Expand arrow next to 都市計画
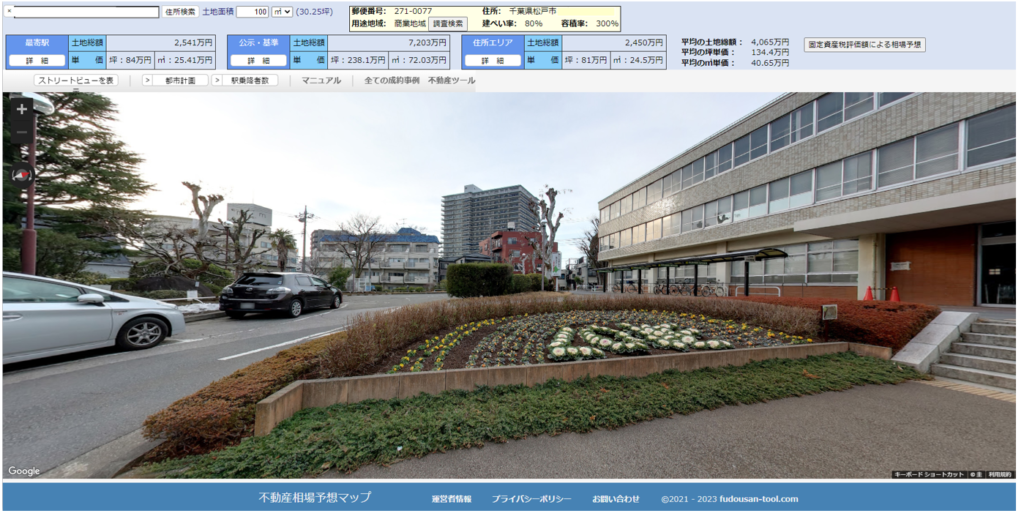The width and height of the screenshot is (1024, 516). pyautogui.click(x=147, y=80)
